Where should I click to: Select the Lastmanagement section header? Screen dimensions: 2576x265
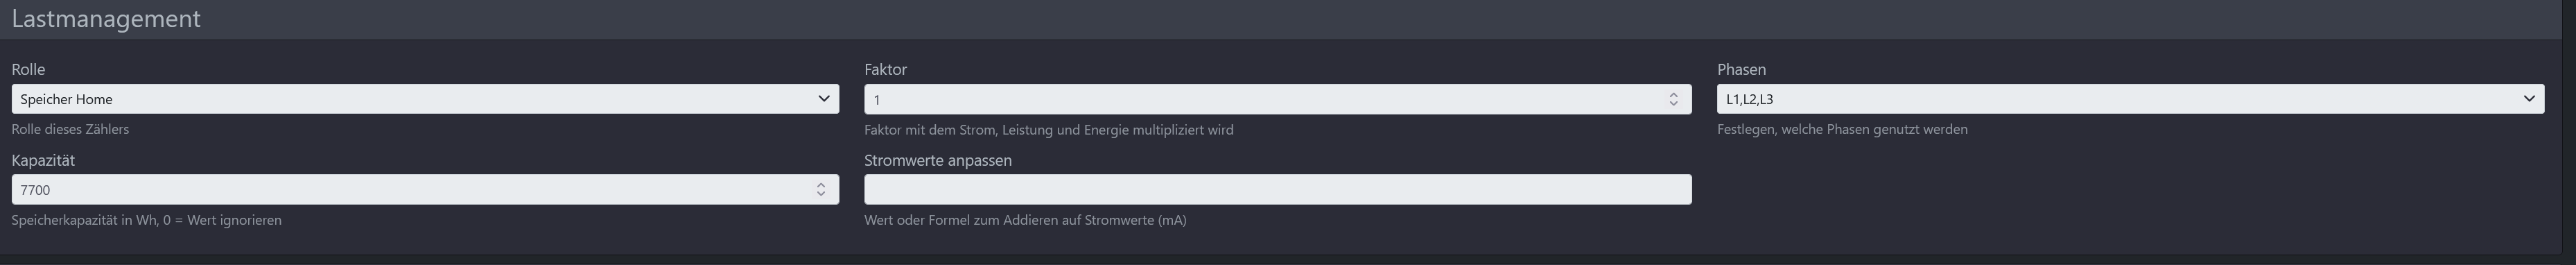click(x=106, y=19)
